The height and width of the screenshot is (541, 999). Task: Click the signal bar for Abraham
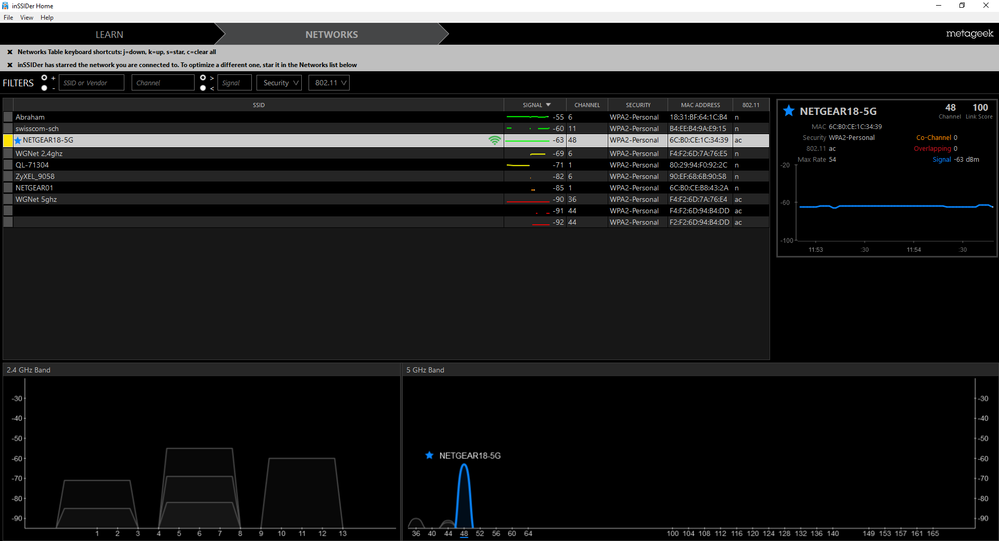pos(528,117)
